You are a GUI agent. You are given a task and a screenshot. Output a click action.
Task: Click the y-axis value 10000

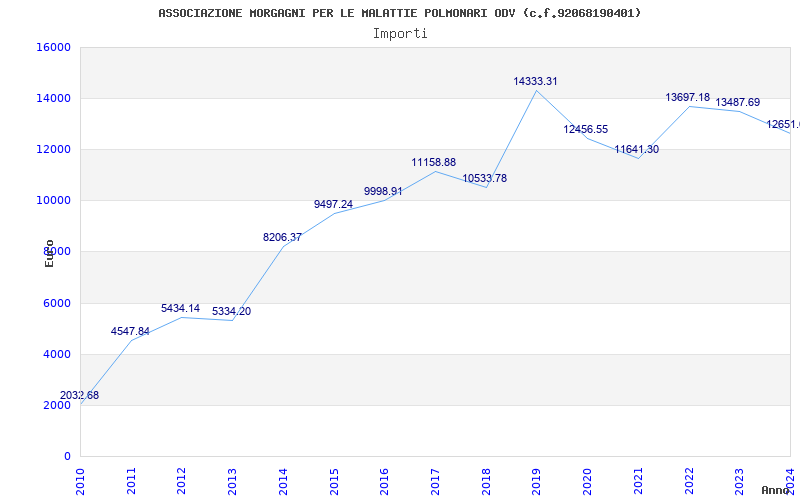(x=53, y=201)
